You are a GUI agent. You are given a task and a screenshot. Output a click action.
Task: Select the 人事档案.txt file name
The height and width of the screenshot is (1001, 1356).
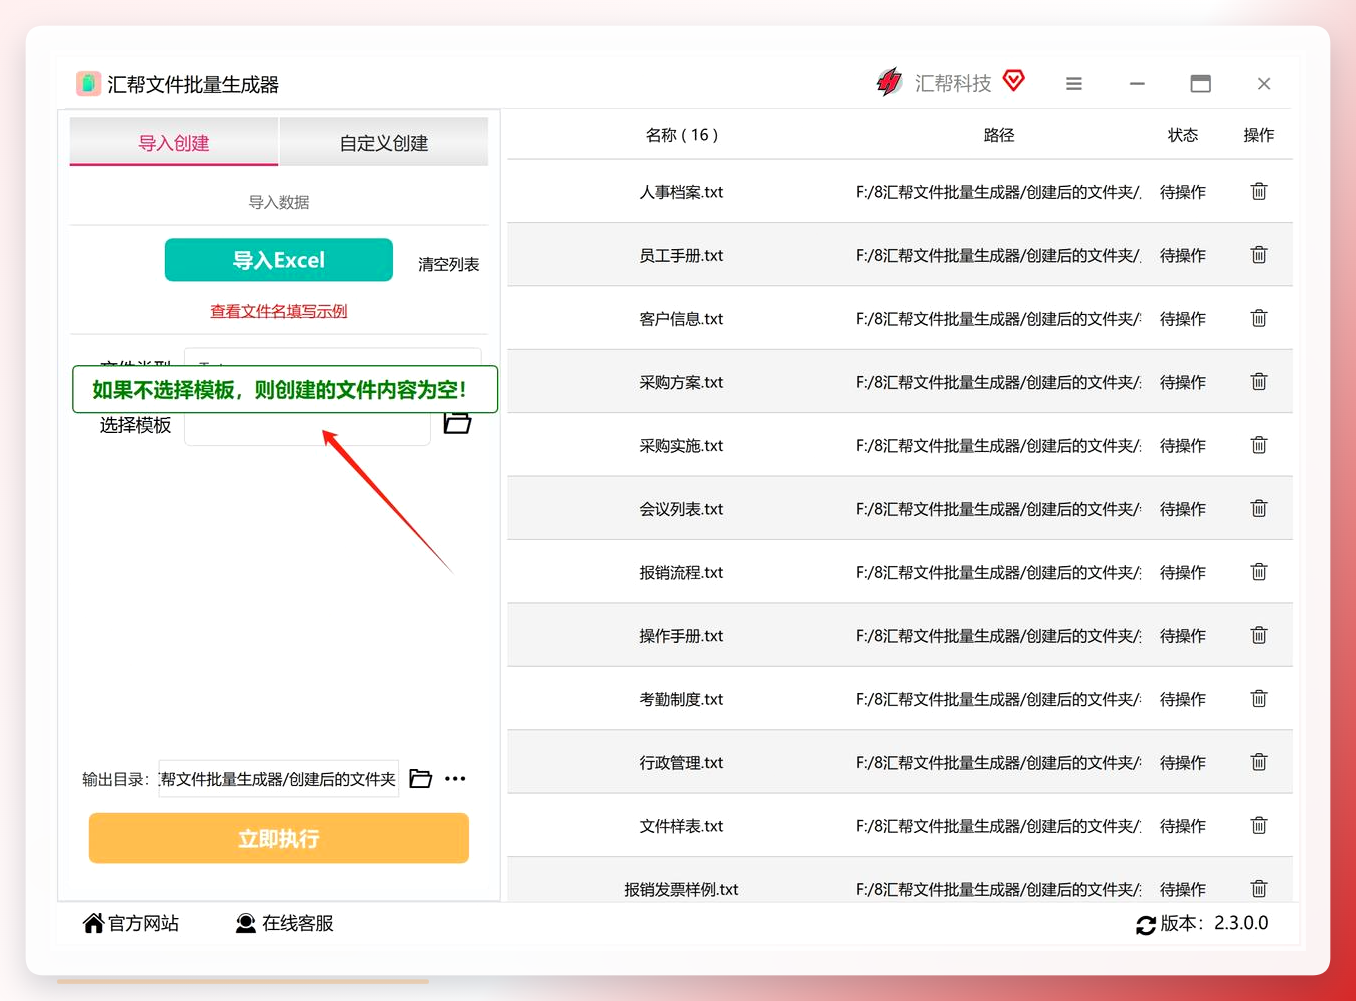(681, 192)
